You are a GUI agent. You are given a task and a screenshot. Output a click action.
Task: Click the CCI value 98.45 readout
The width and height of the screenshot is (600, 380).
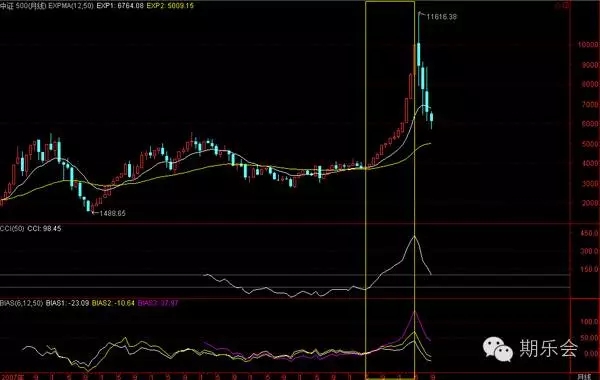(x=44, y=228)
